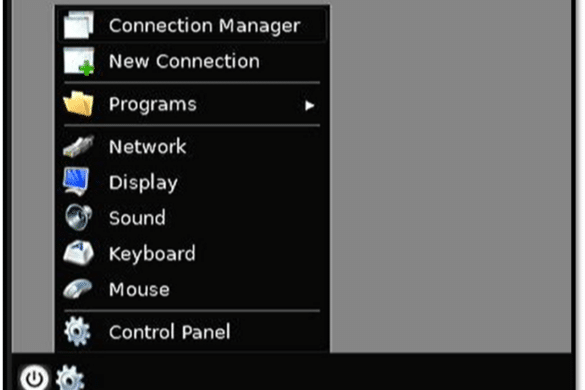Click the Control Panel gear icon in menu

pos(78,331)
